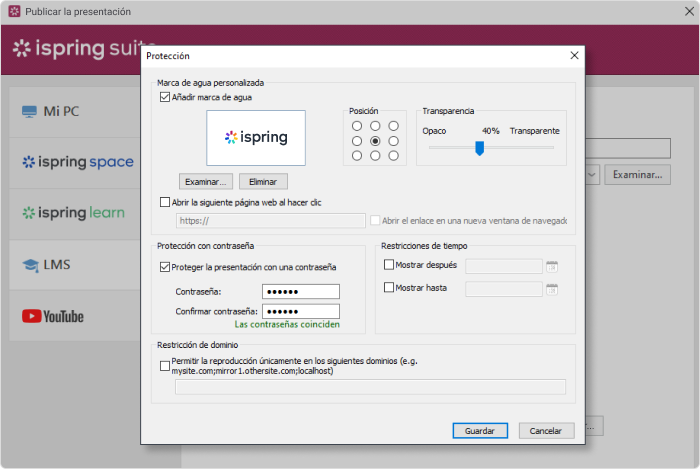Toggle Añadir marca de agua checkbox
The image size is (700, 469).
click(165, 97)
